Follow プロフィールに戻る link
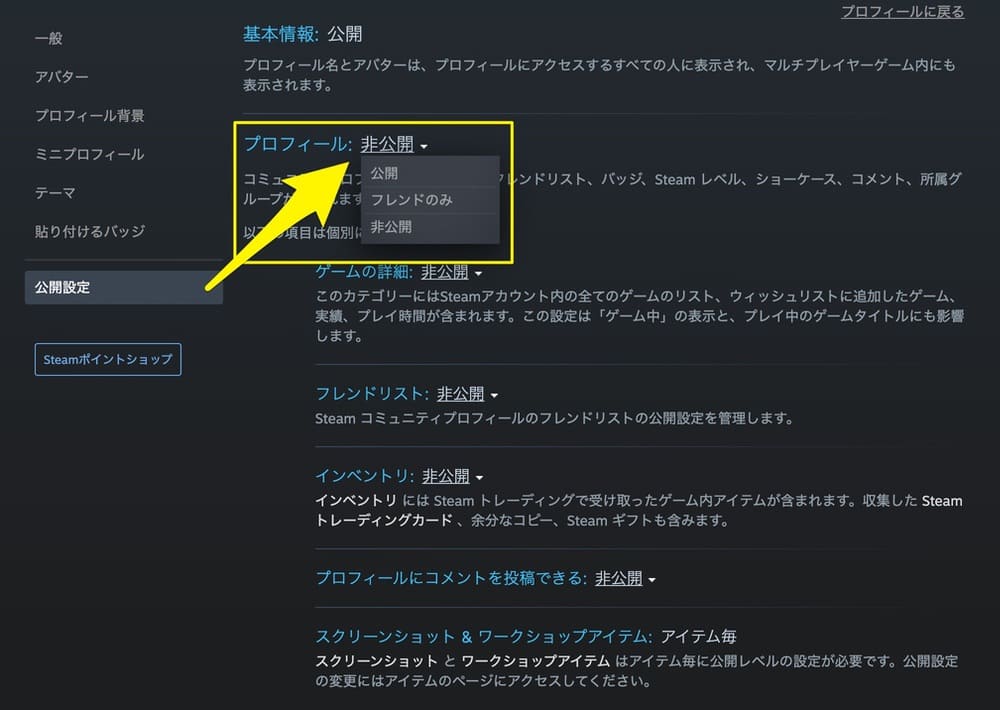Screen dimensions: 1000x710 point(902,11)
